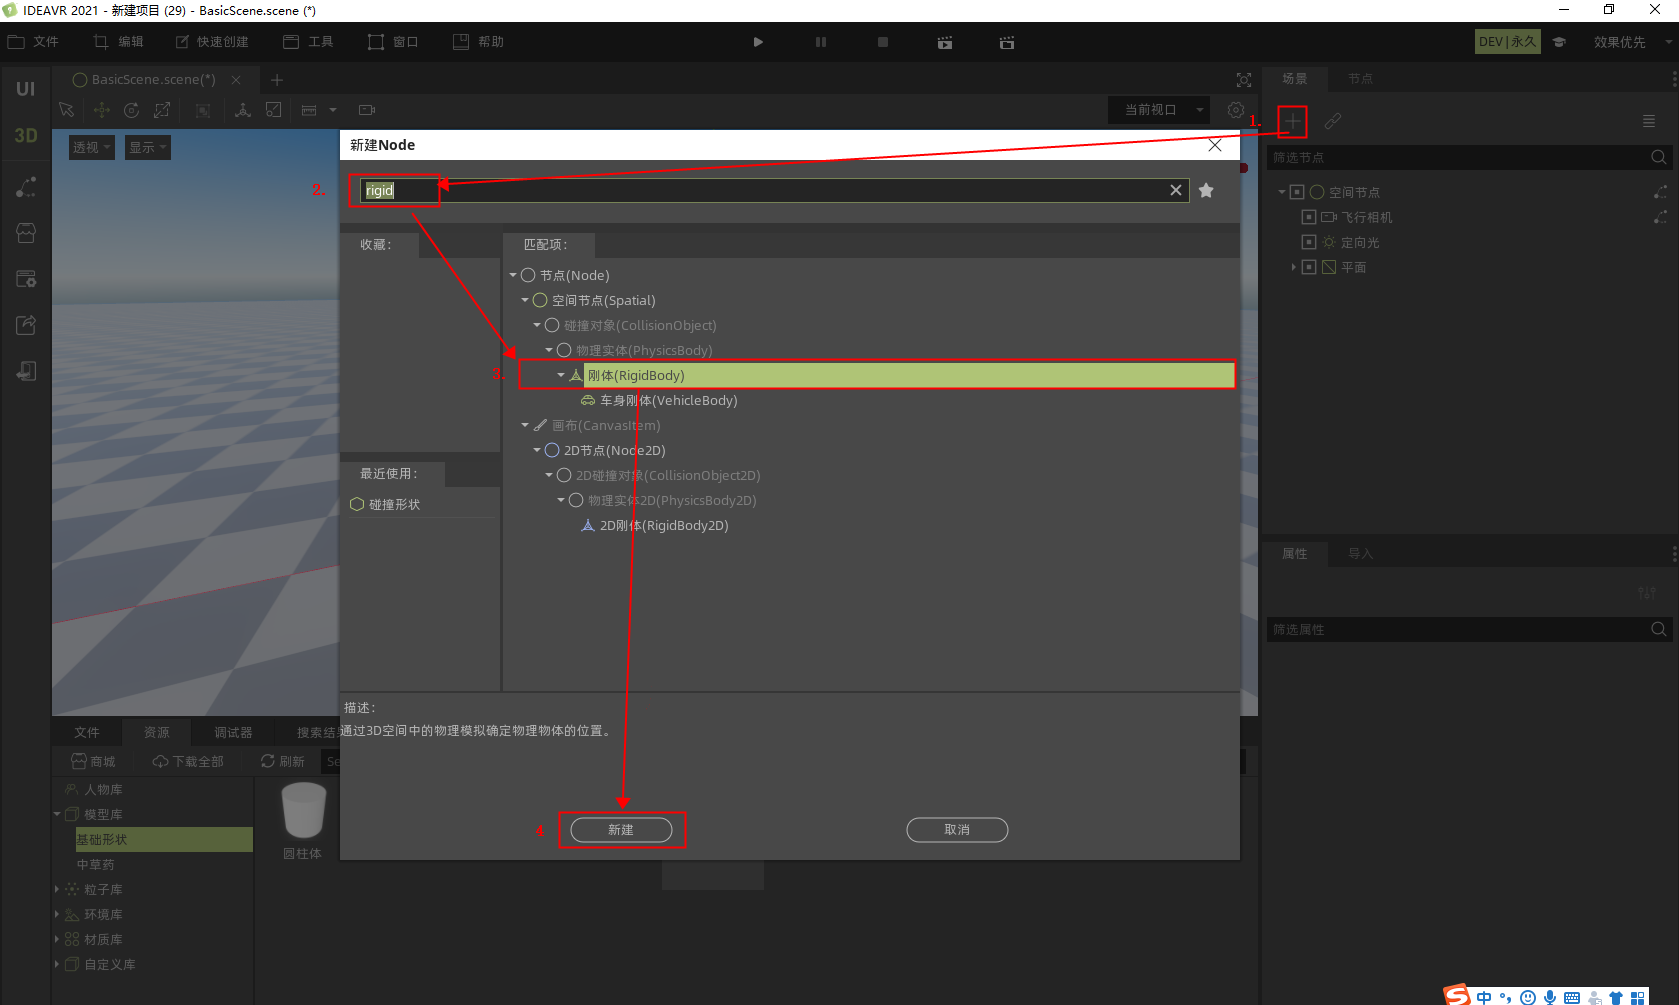Click the select arrow tool in viewport toolbar

tap(67, 110)
